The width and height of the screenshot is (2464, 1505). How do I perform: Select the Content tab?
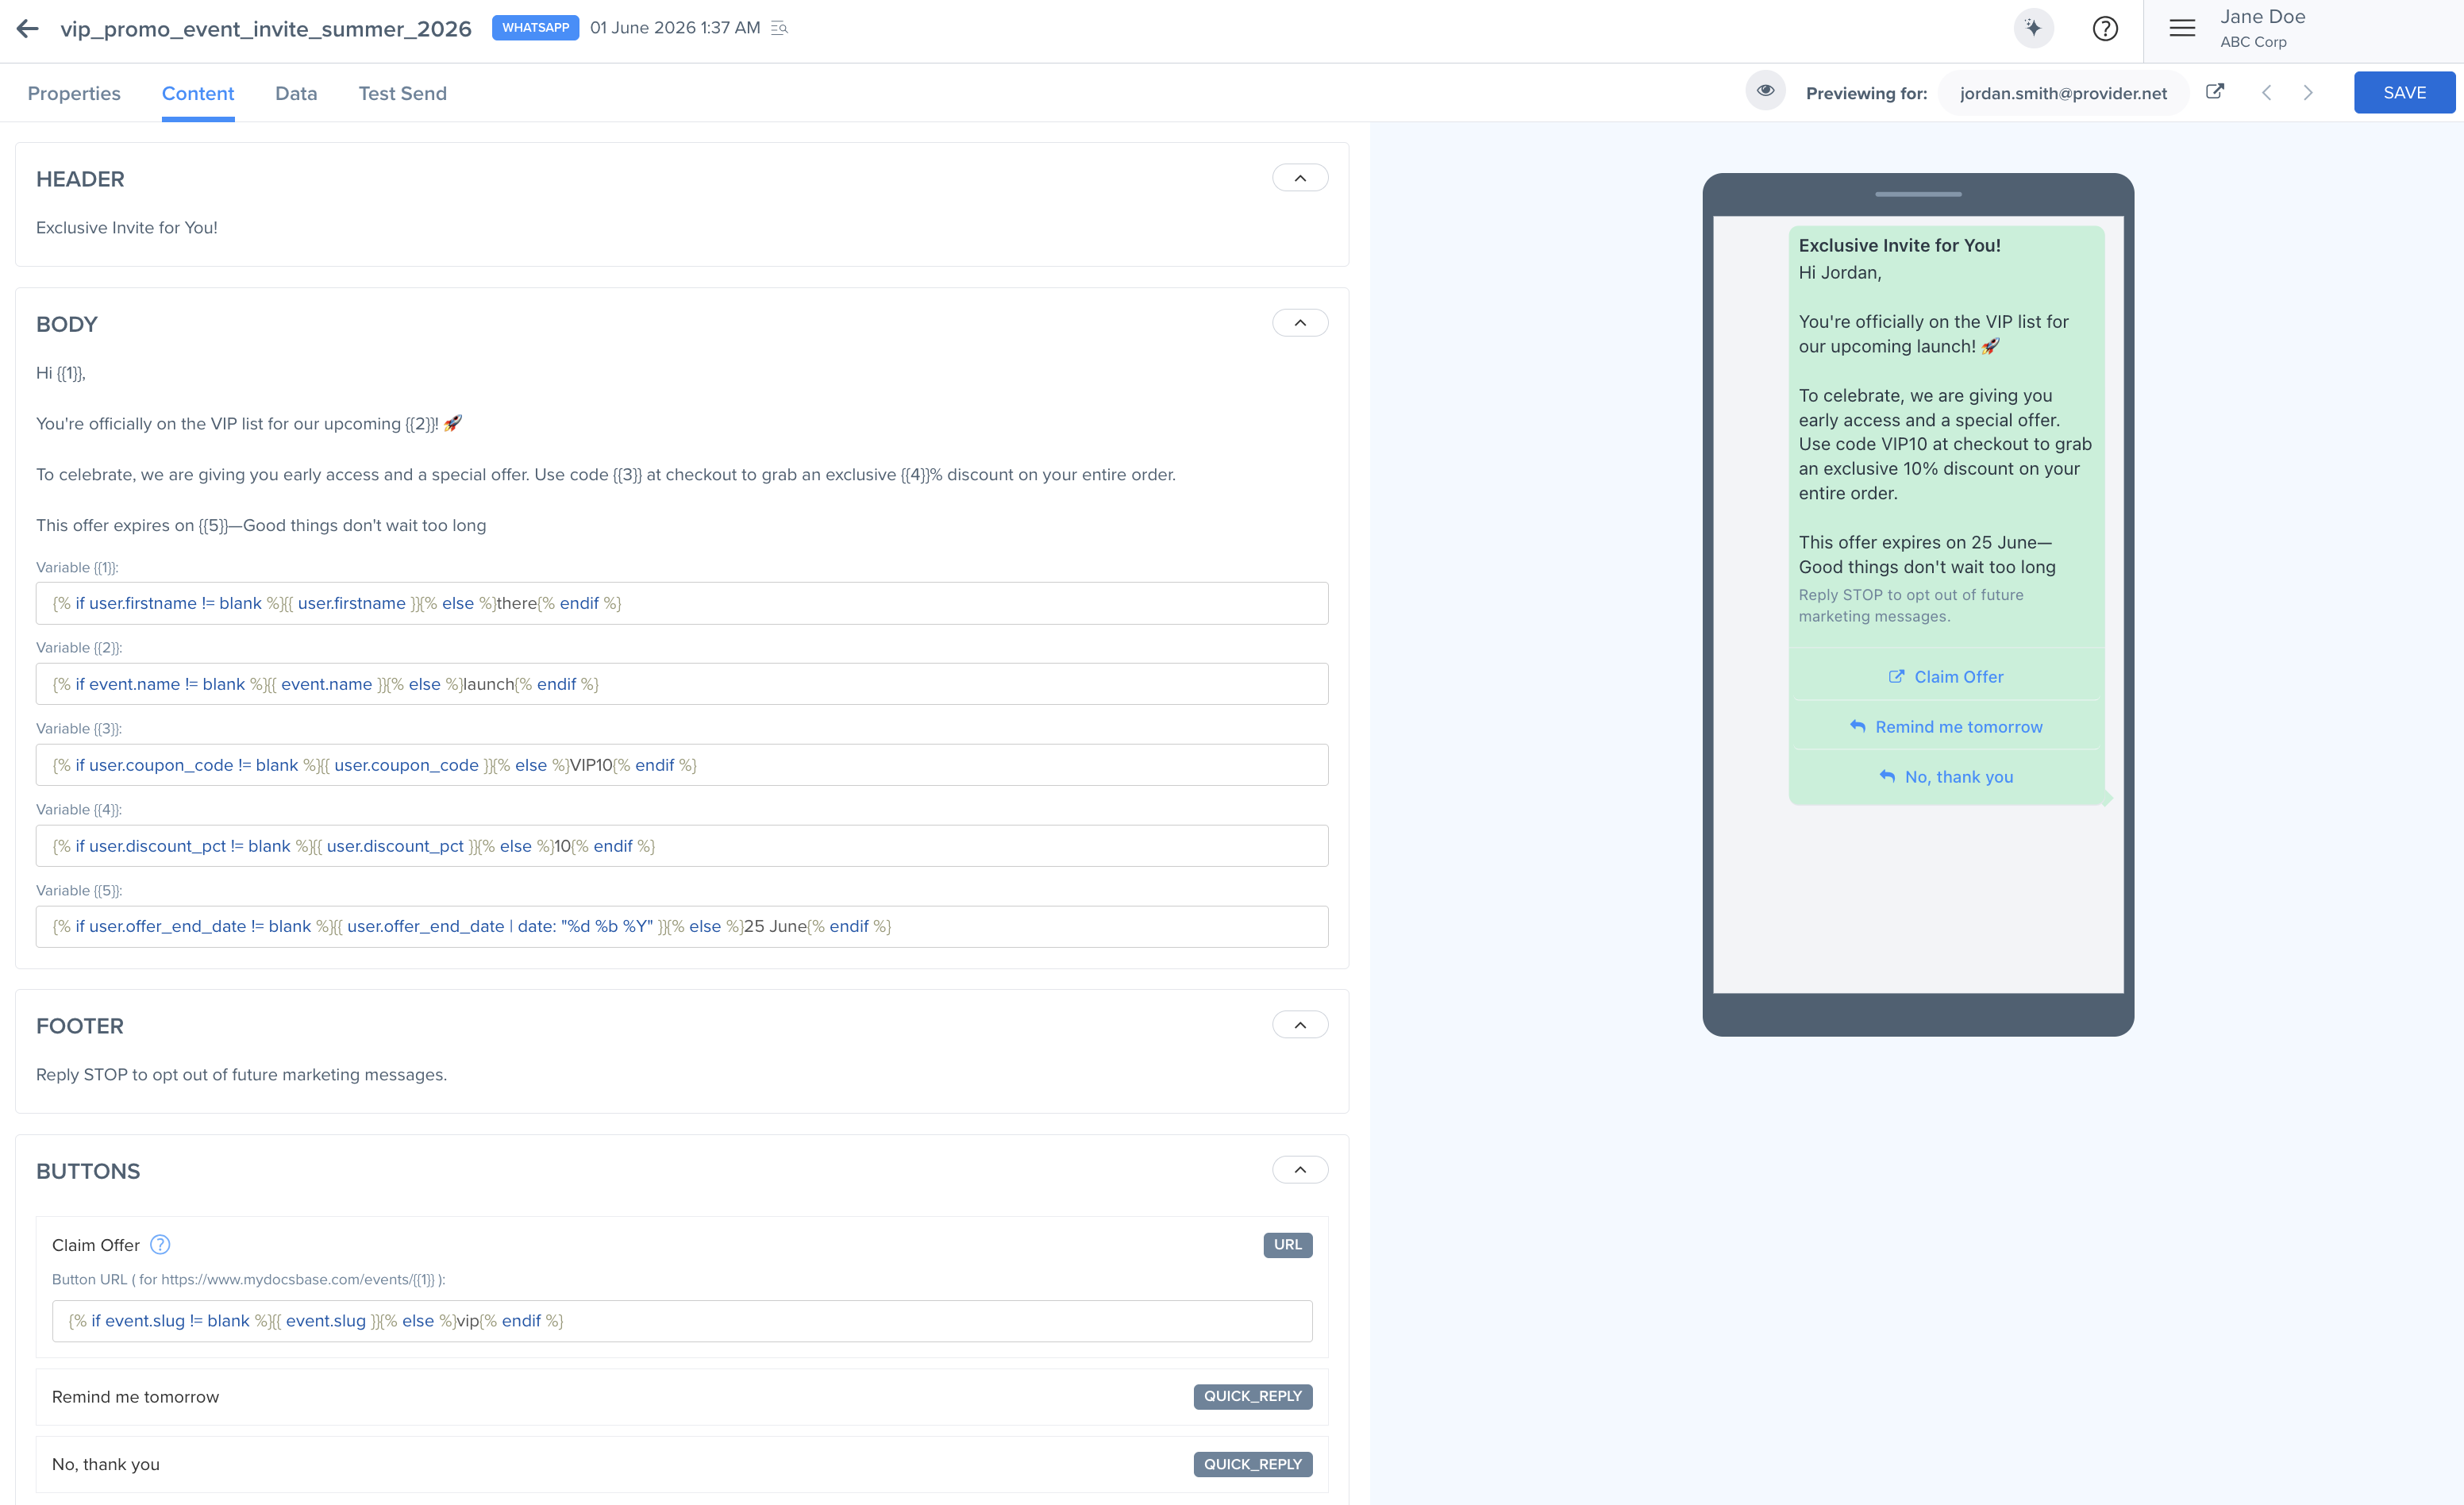198,93
